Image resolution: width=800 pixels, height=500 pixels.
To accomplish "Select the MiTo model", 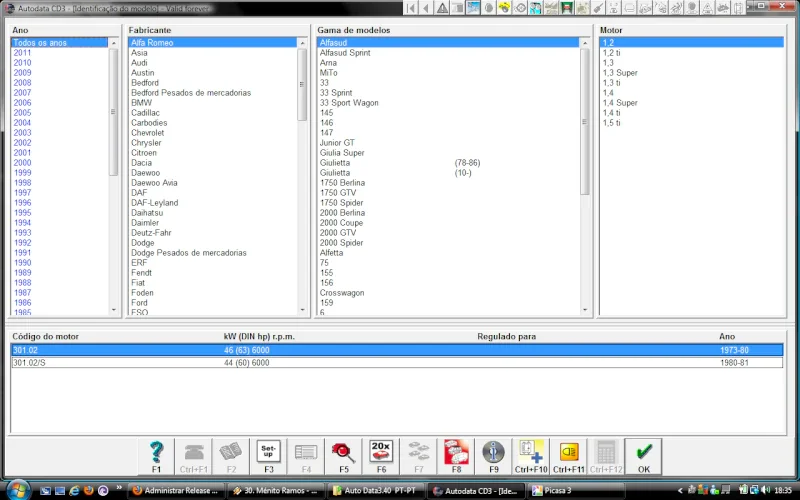I will tap(329, 72).
